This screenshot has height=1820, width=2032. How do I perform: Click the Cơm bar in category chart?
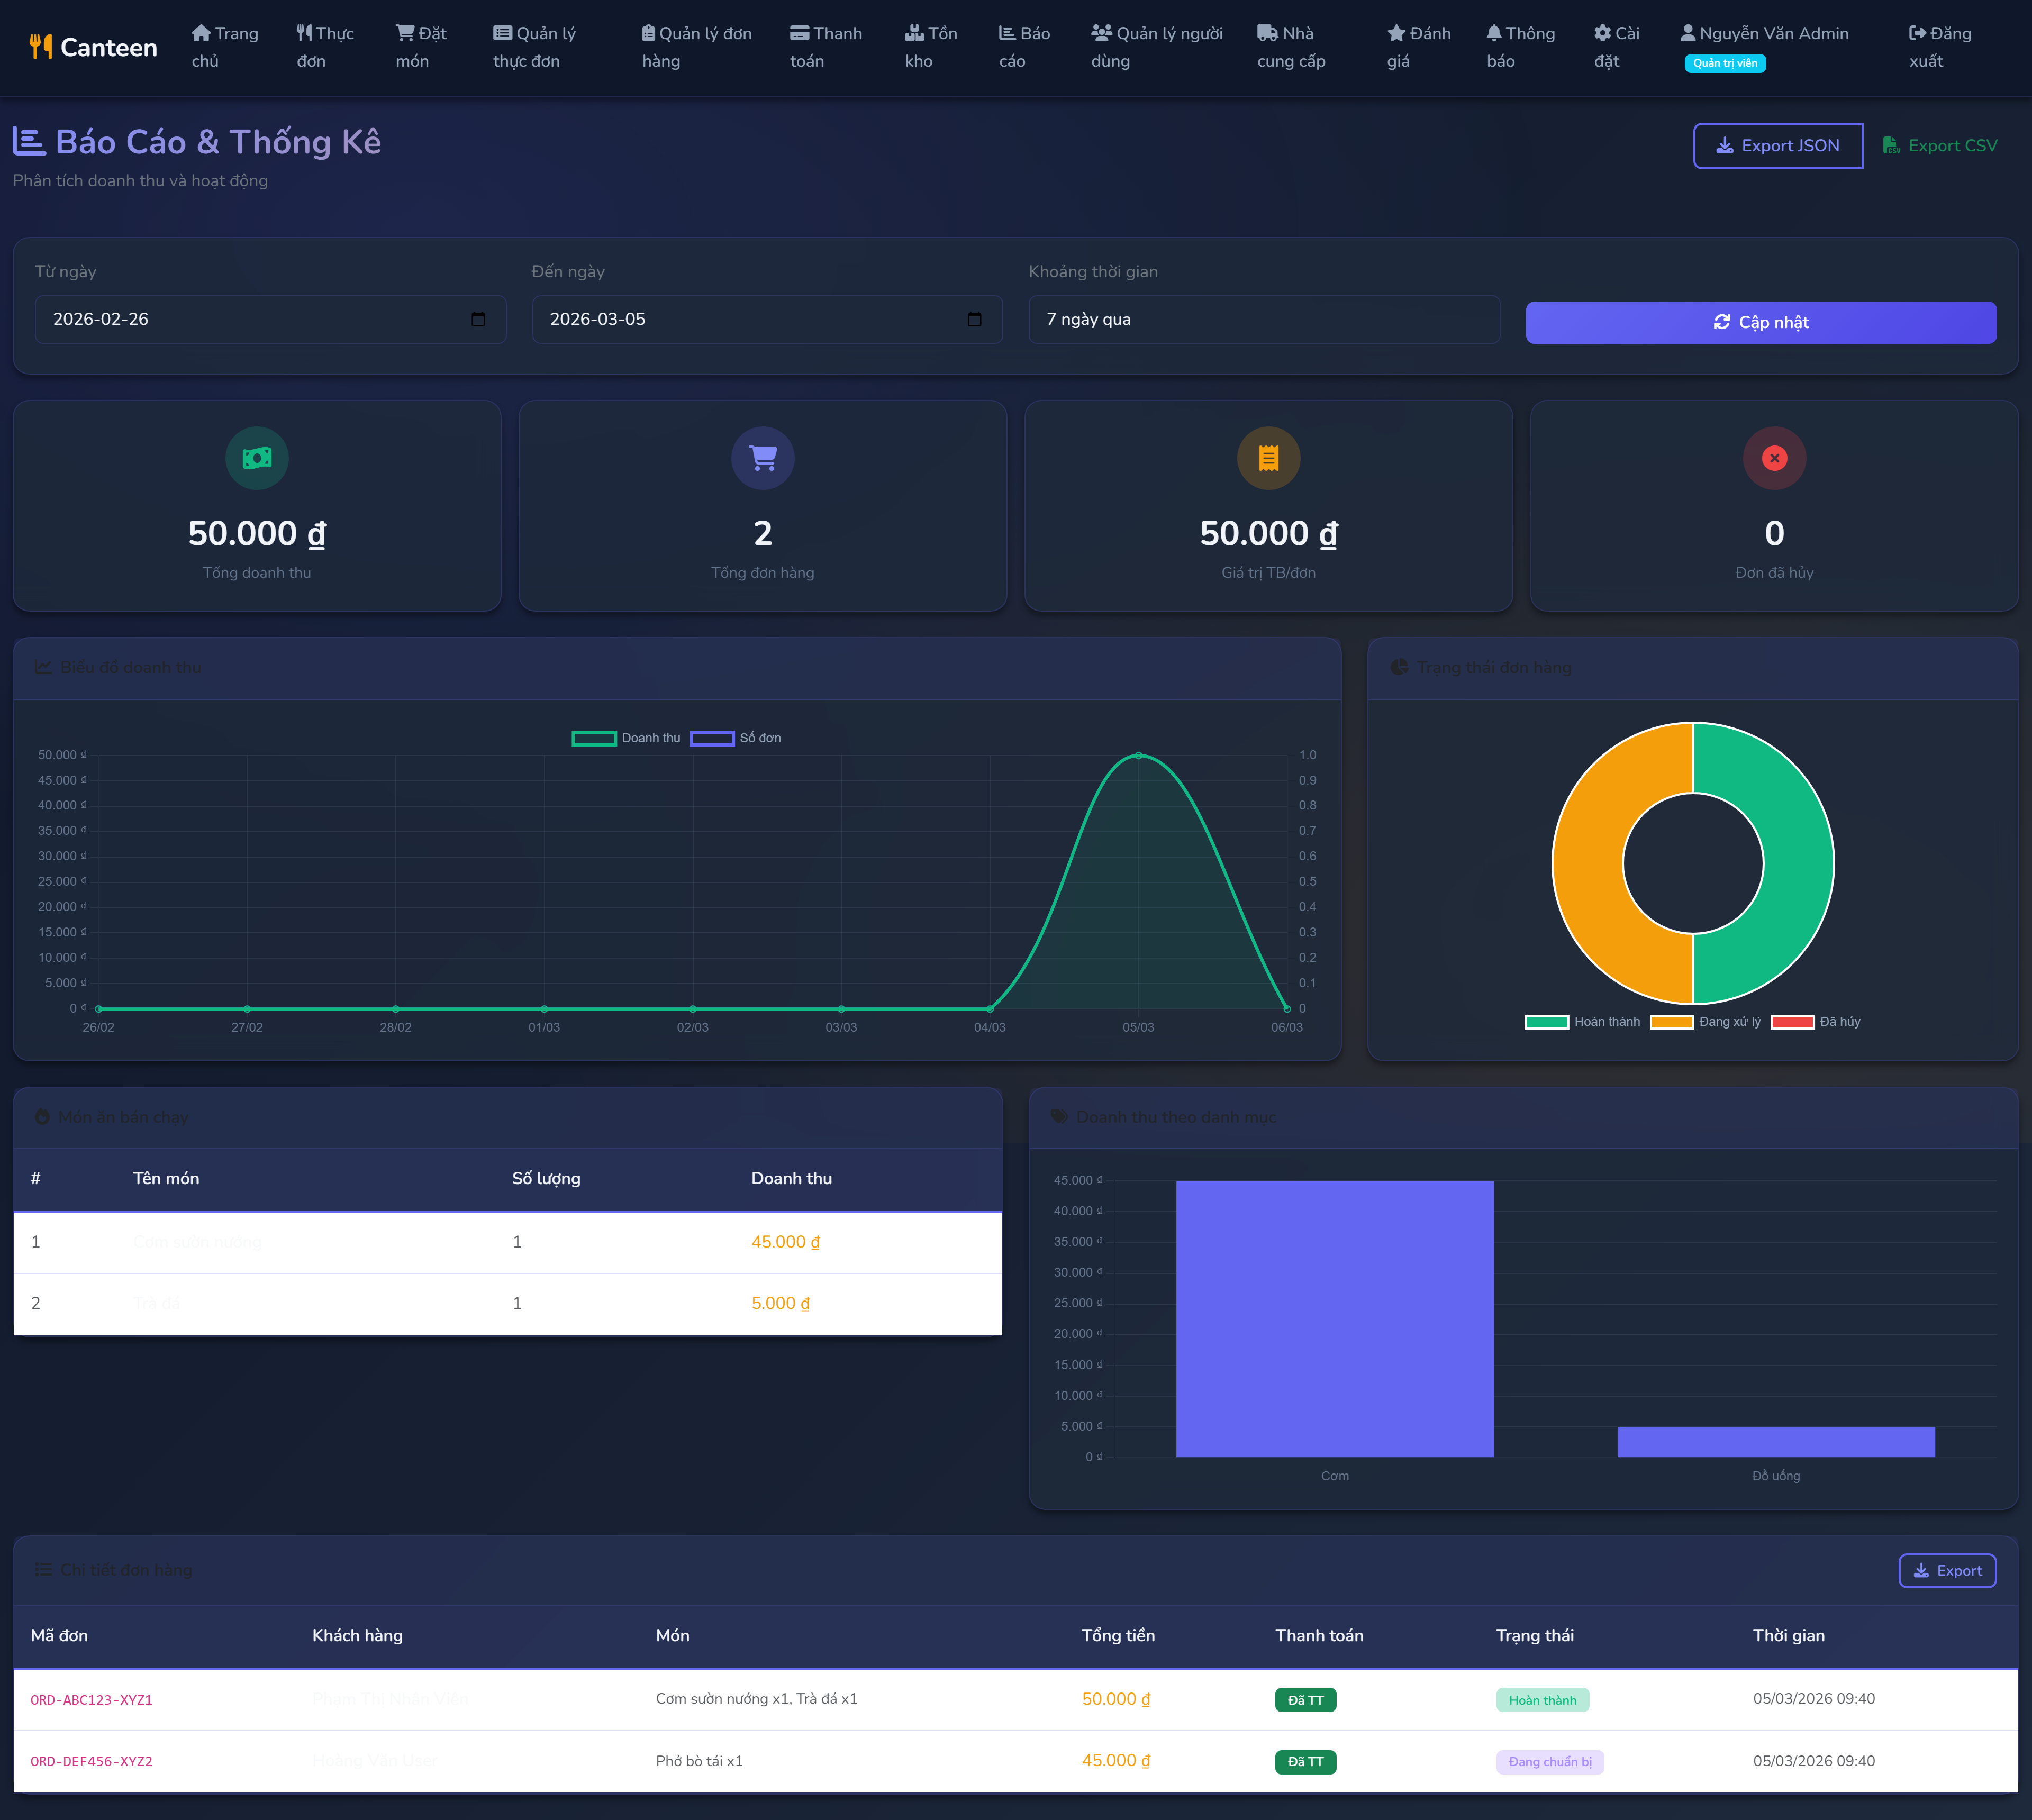1335,1319
